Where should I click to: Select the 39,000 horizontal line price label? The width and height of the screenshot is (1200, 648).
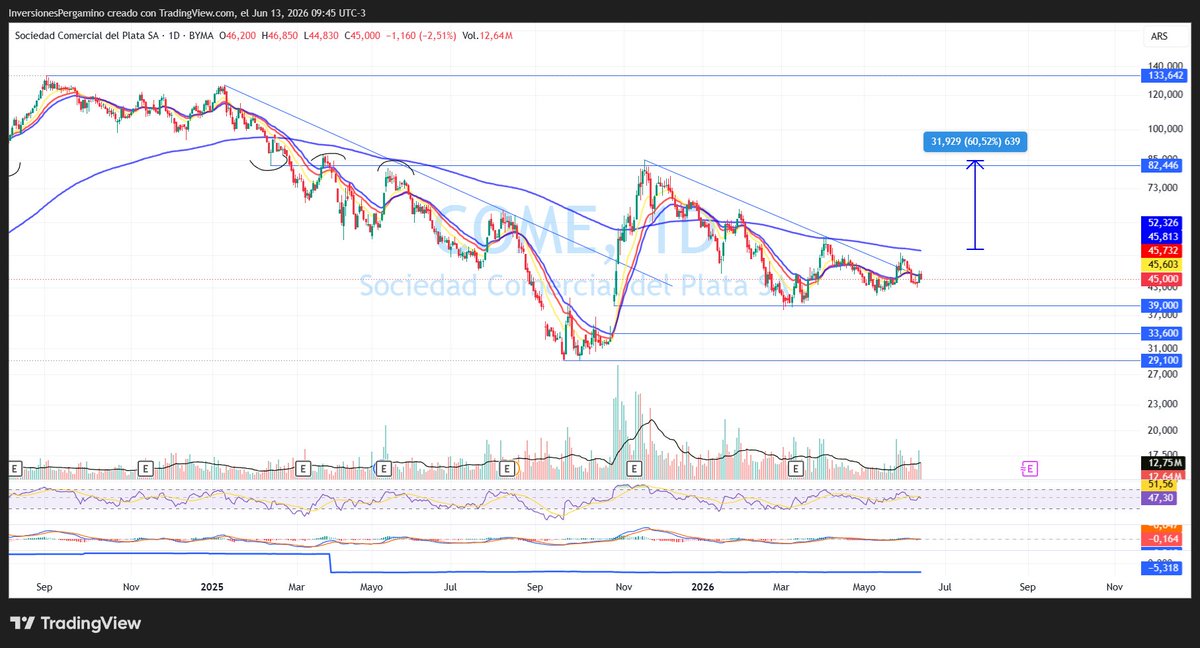pyautogui.click(x=1165, y=305)
